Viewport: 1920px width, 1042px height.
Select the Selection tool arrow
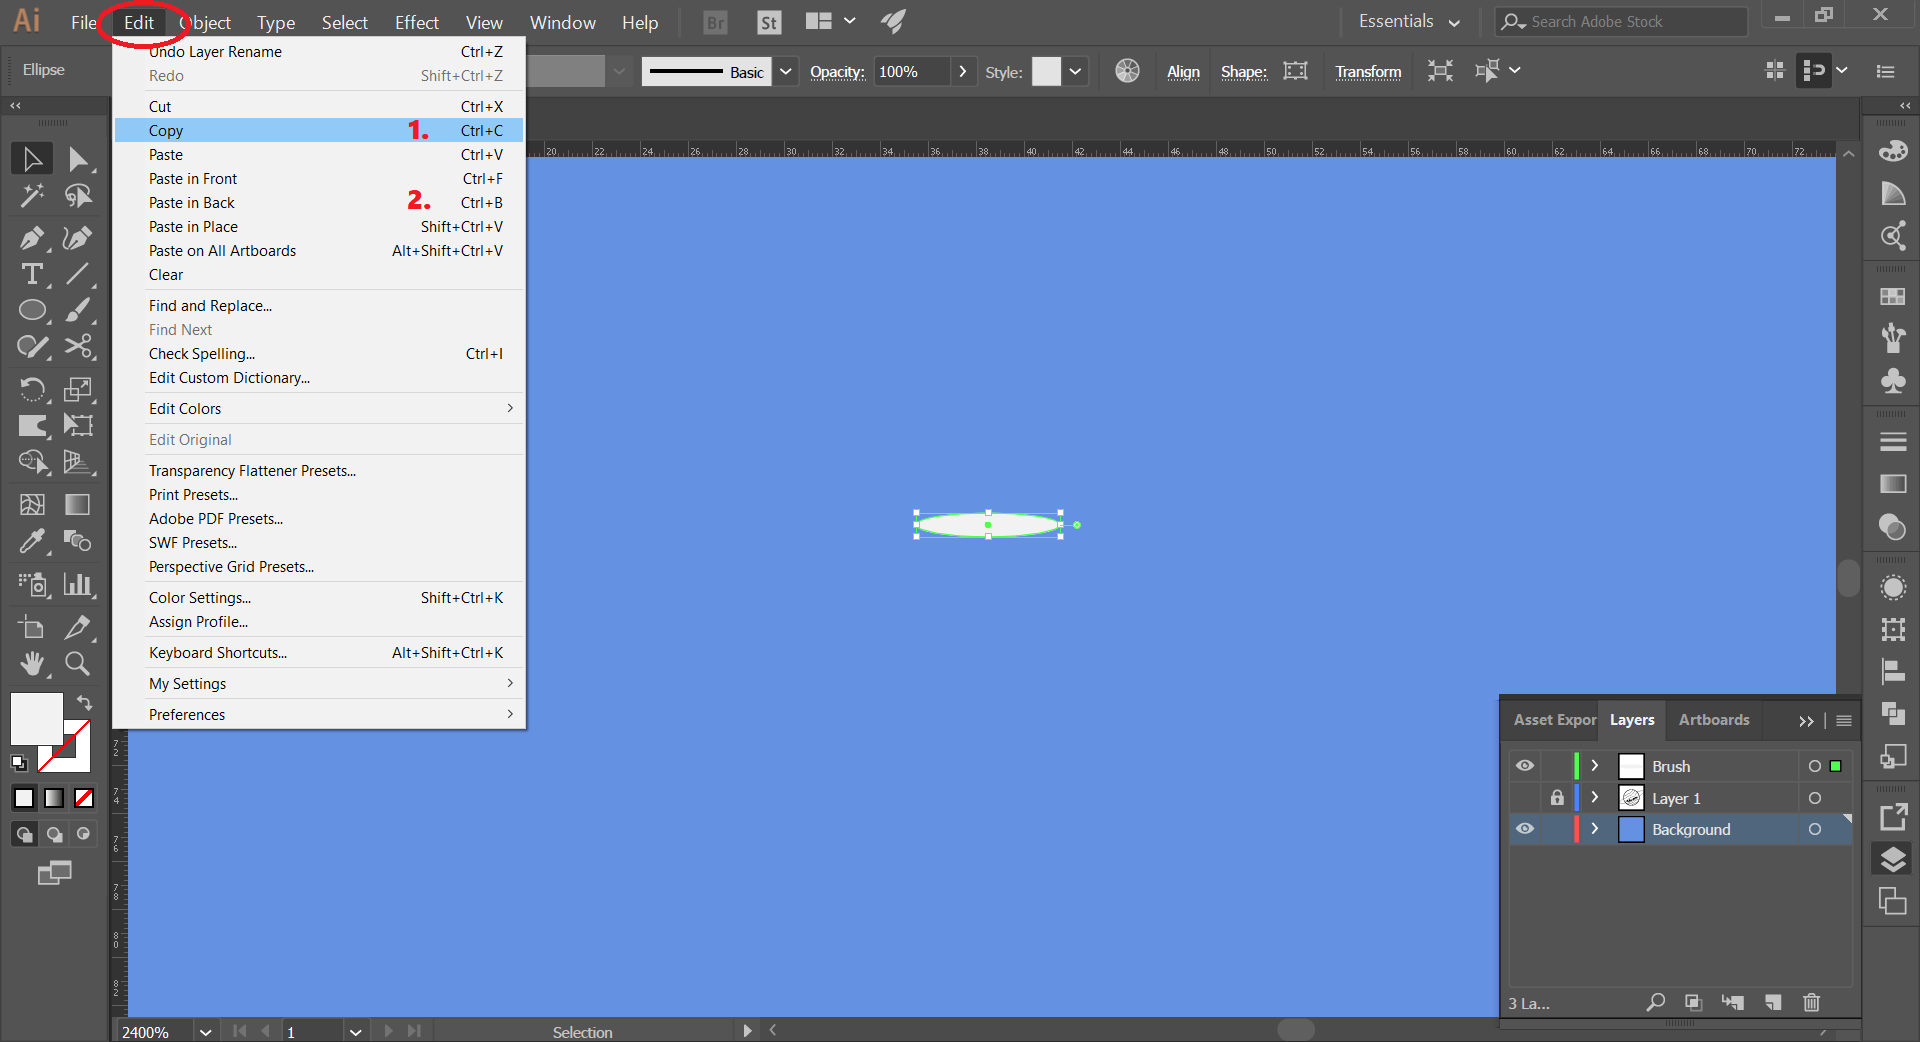point(32,159)
